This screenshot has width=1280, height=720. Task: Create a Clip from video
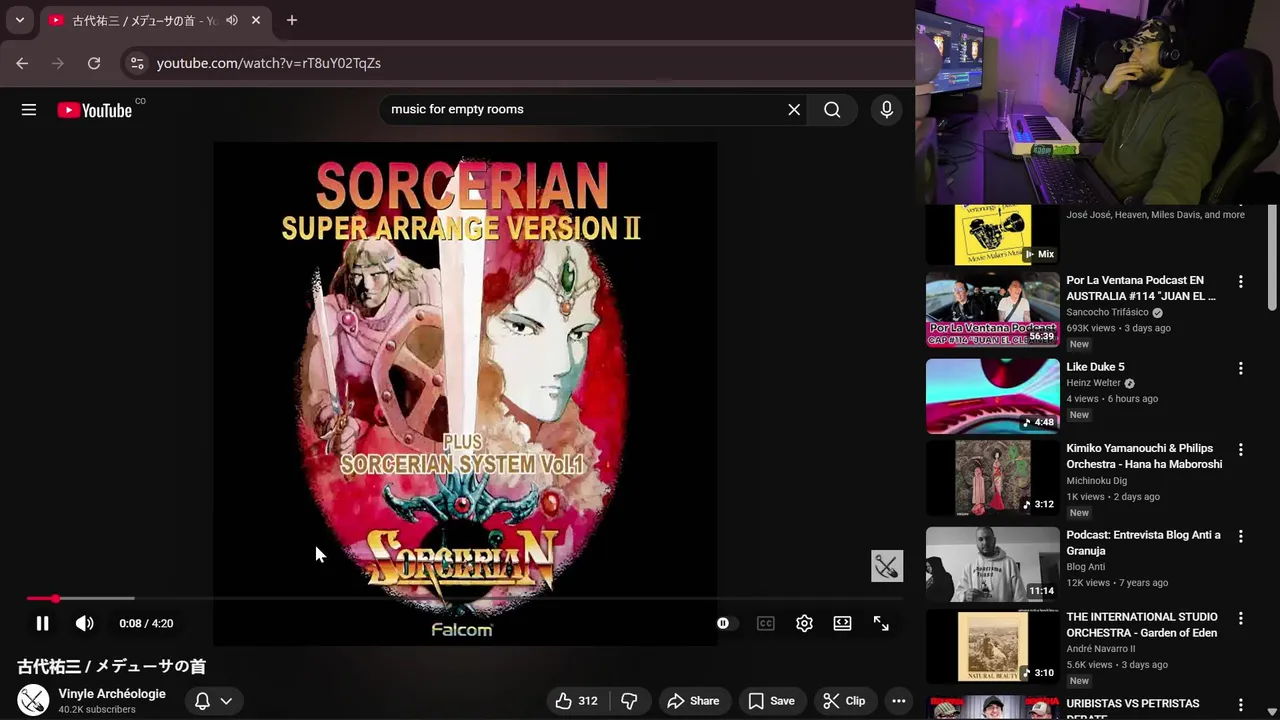point(844,701)
